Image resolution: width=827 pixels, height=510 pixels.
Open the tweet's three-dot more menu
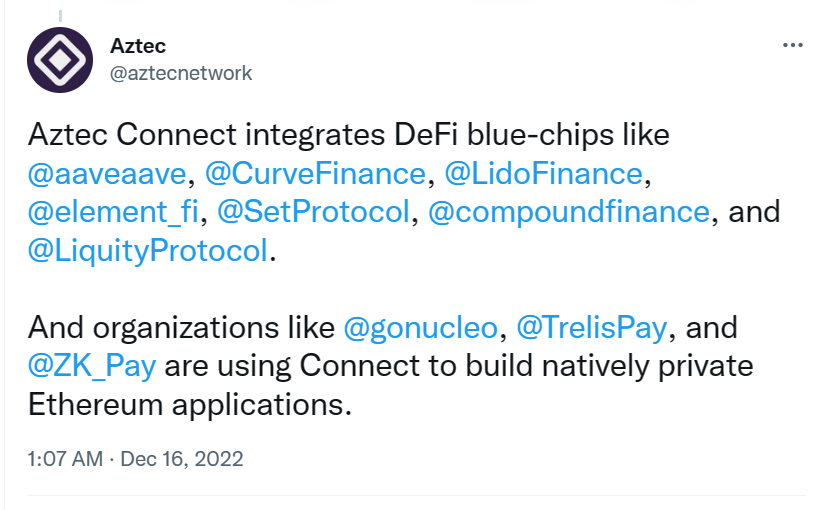pyautogui.click(x=792, y=47)
